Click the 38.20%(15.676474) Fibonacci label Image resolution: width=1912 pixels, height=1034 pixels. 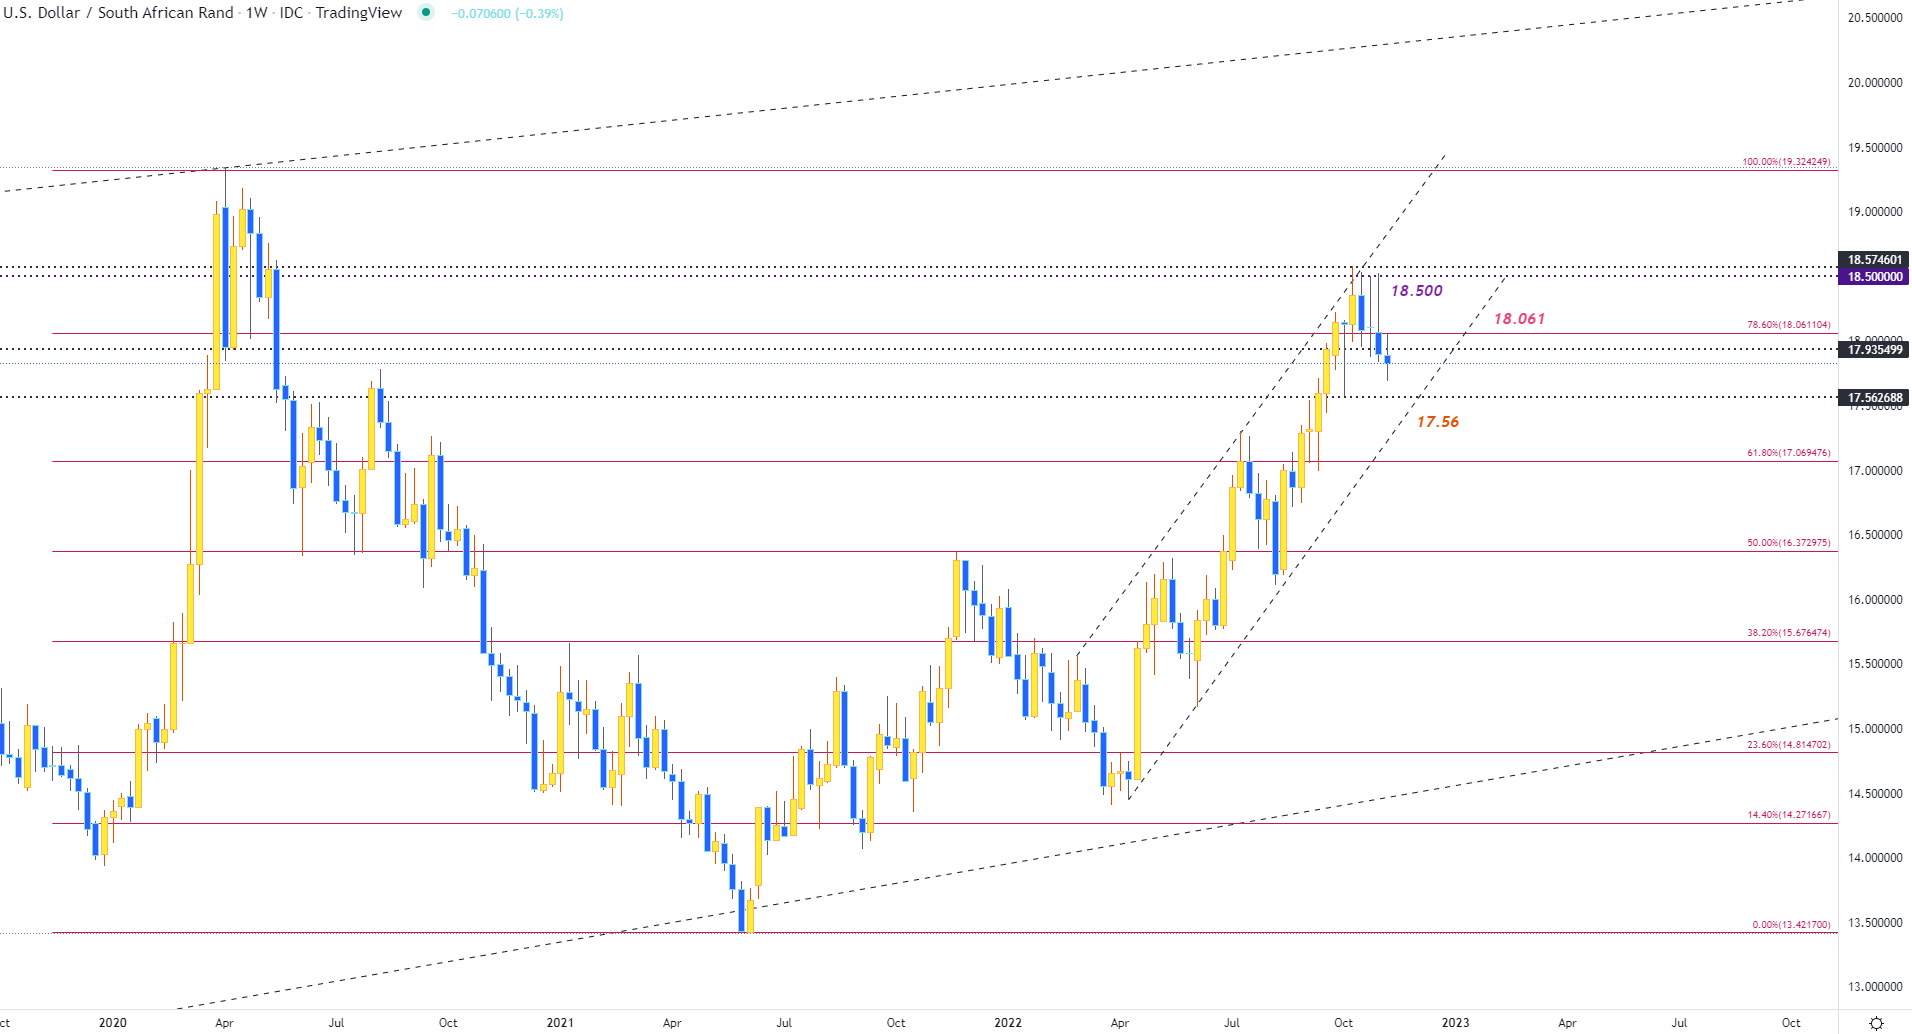1788,633
